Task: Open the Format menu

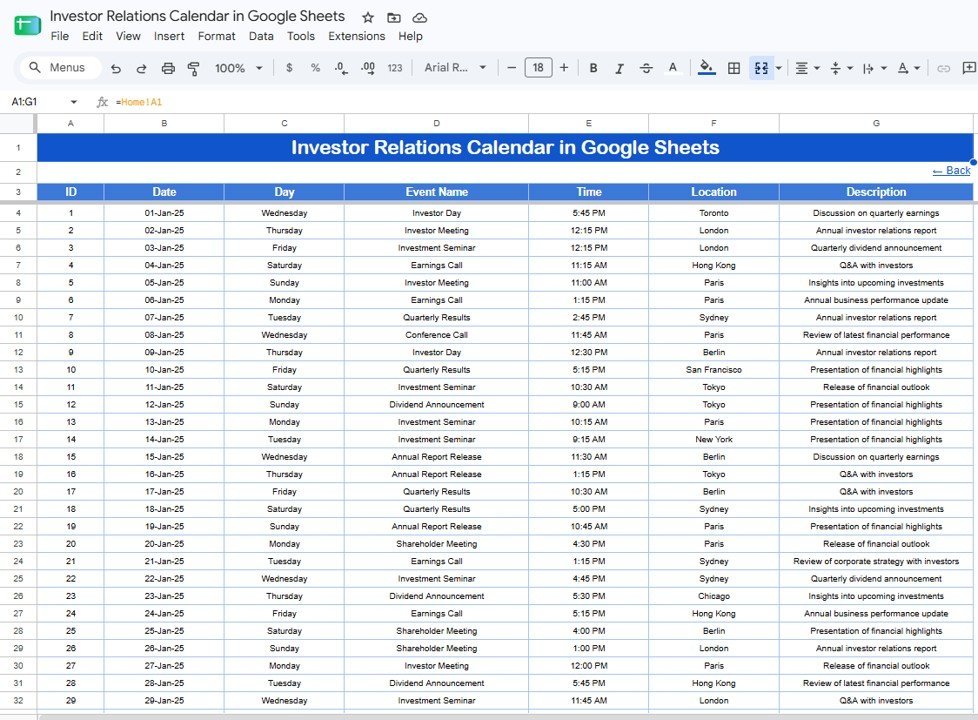Action: pos(216,36)
